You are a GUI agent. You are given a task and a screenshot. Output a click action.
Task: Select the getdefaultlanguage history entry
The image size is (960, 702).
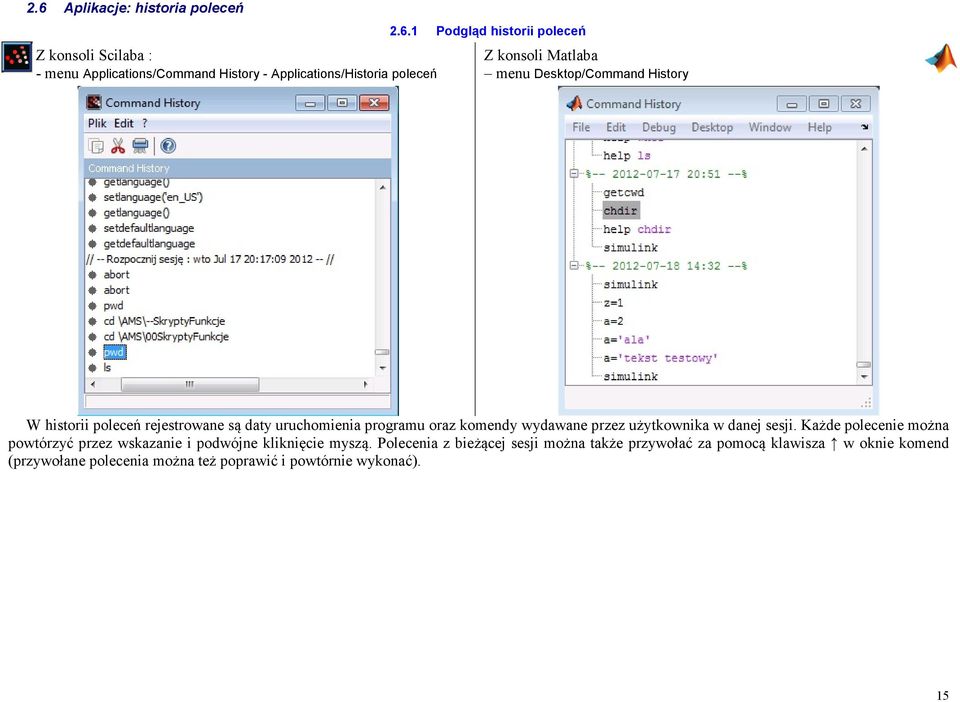pos(149,244)
